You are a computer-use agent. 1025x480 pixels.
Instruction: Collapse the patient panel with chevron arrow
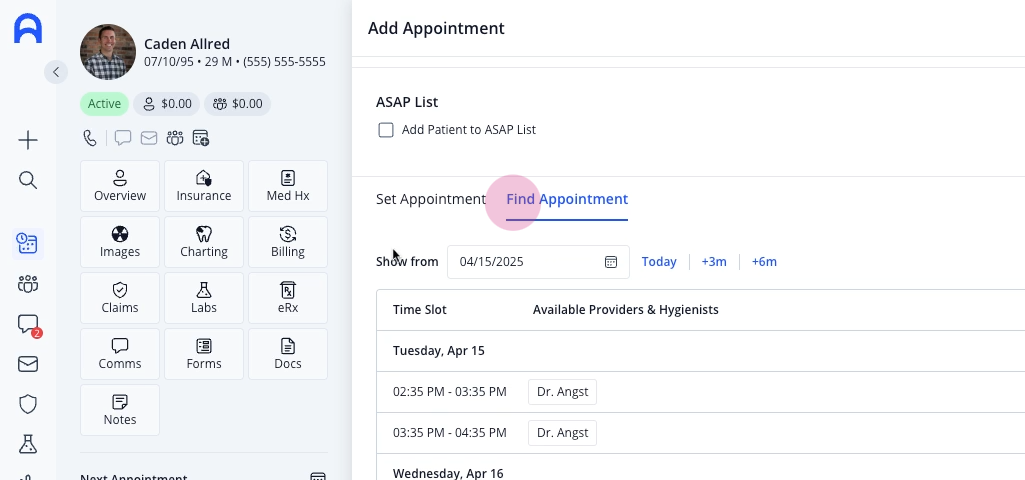[56, 72]
